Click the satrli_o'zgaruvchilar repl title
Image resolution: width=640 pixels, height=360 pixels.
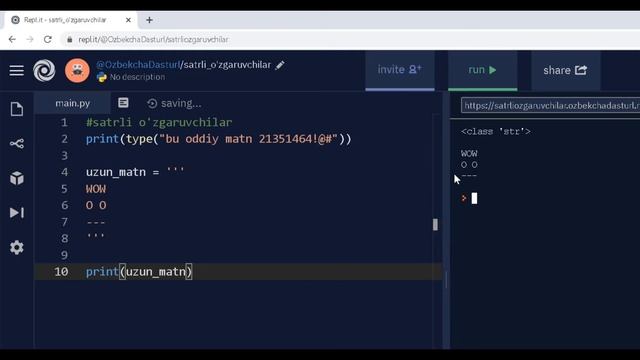pyautogui.click(x=227, y=65)
